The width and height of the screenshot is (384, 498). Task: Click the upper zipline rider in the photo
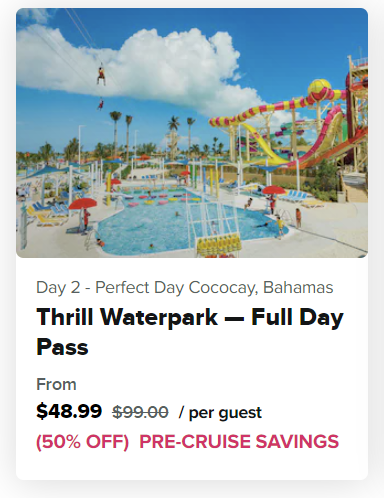coord(101,75)
